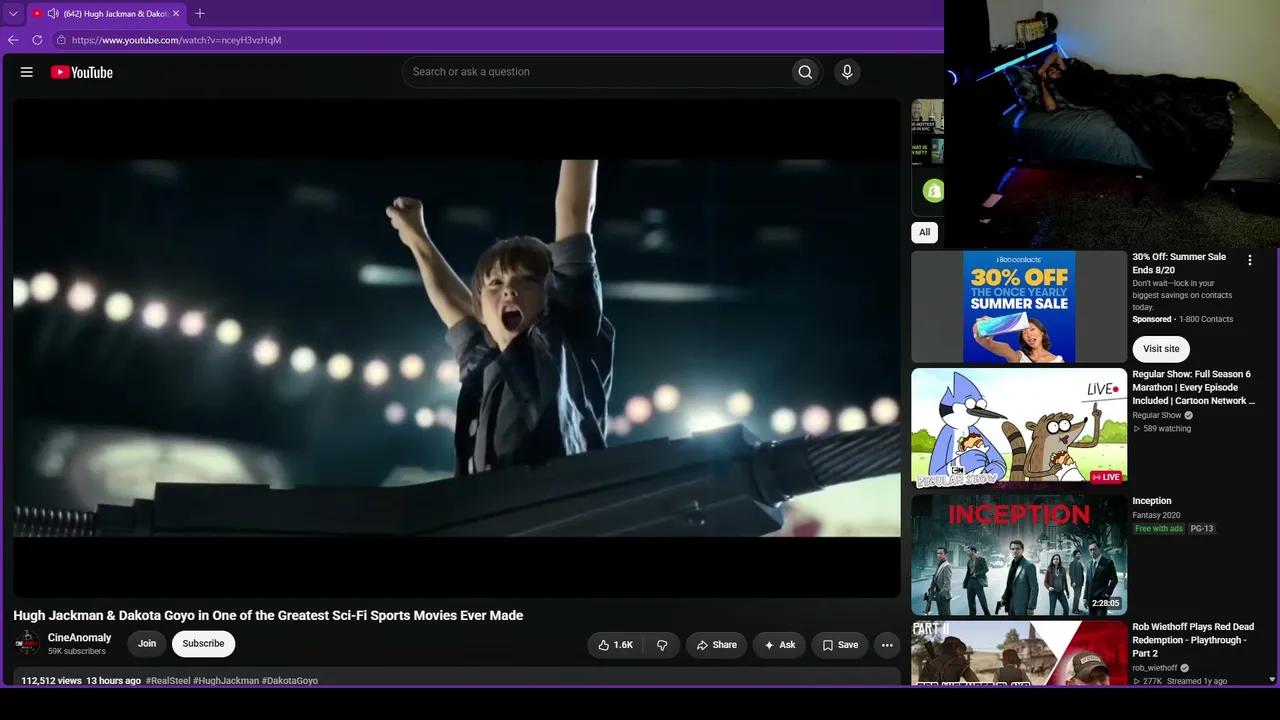Start voice search with microphone icon
This screenshot has height=720, width=1280.
coord(847,72)
